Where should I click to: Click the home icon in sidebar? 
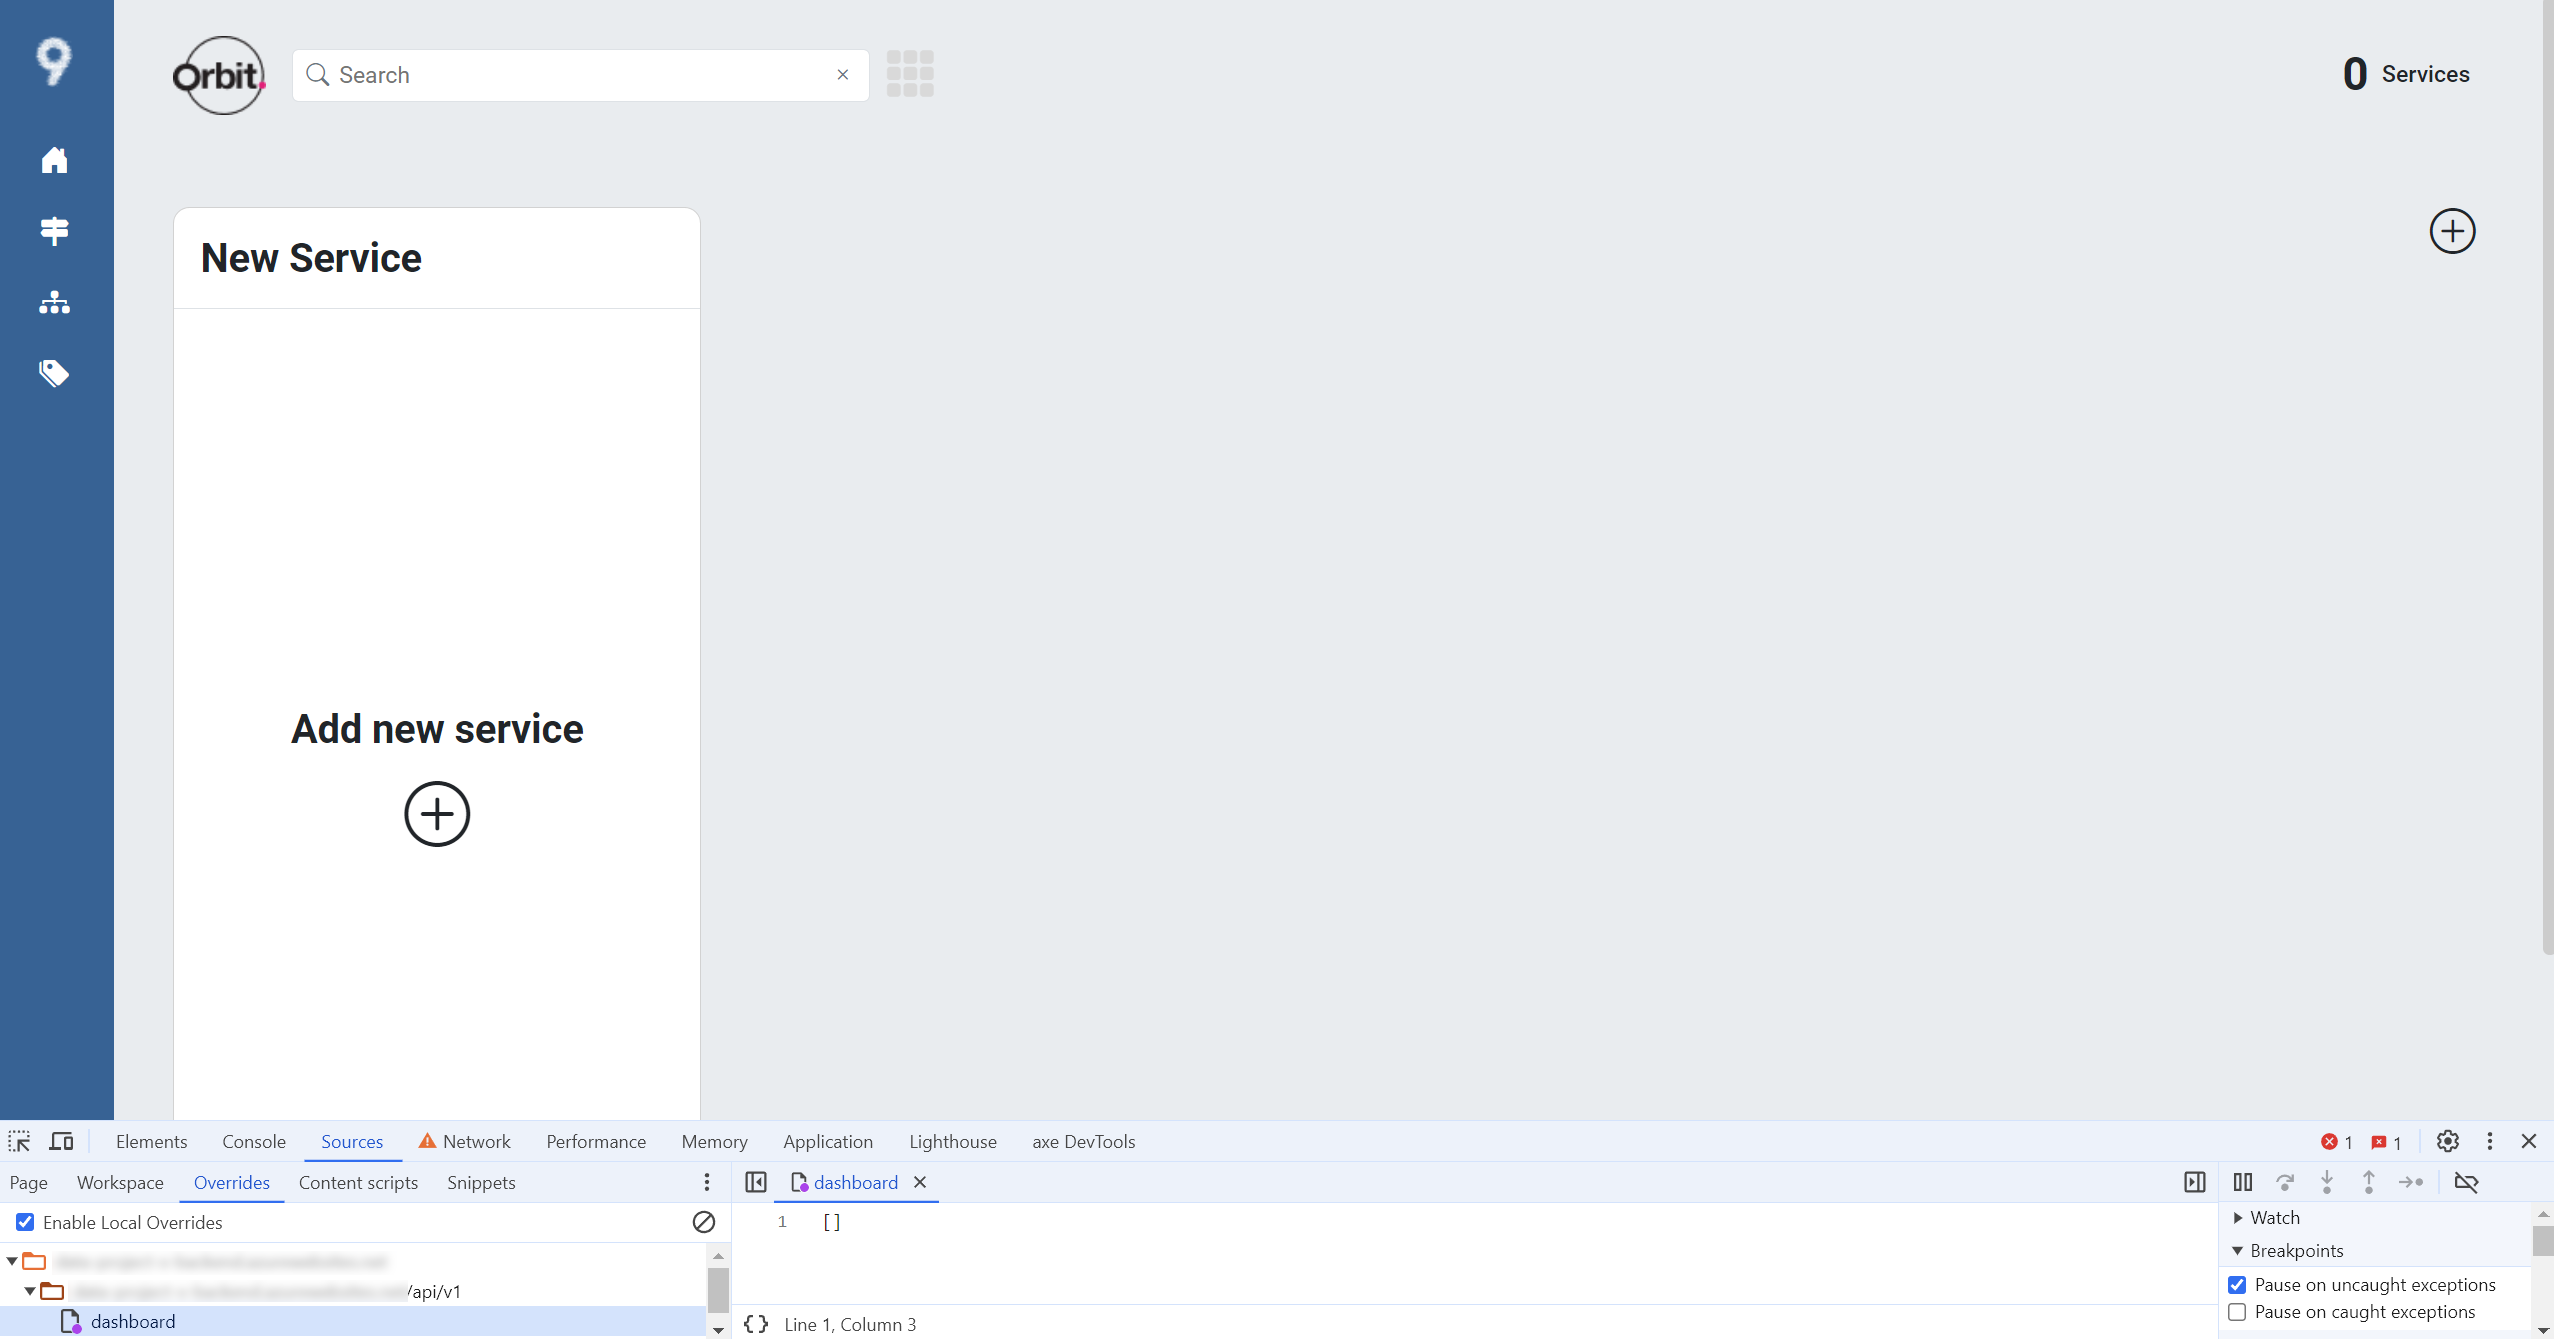[x=57, y=160]
